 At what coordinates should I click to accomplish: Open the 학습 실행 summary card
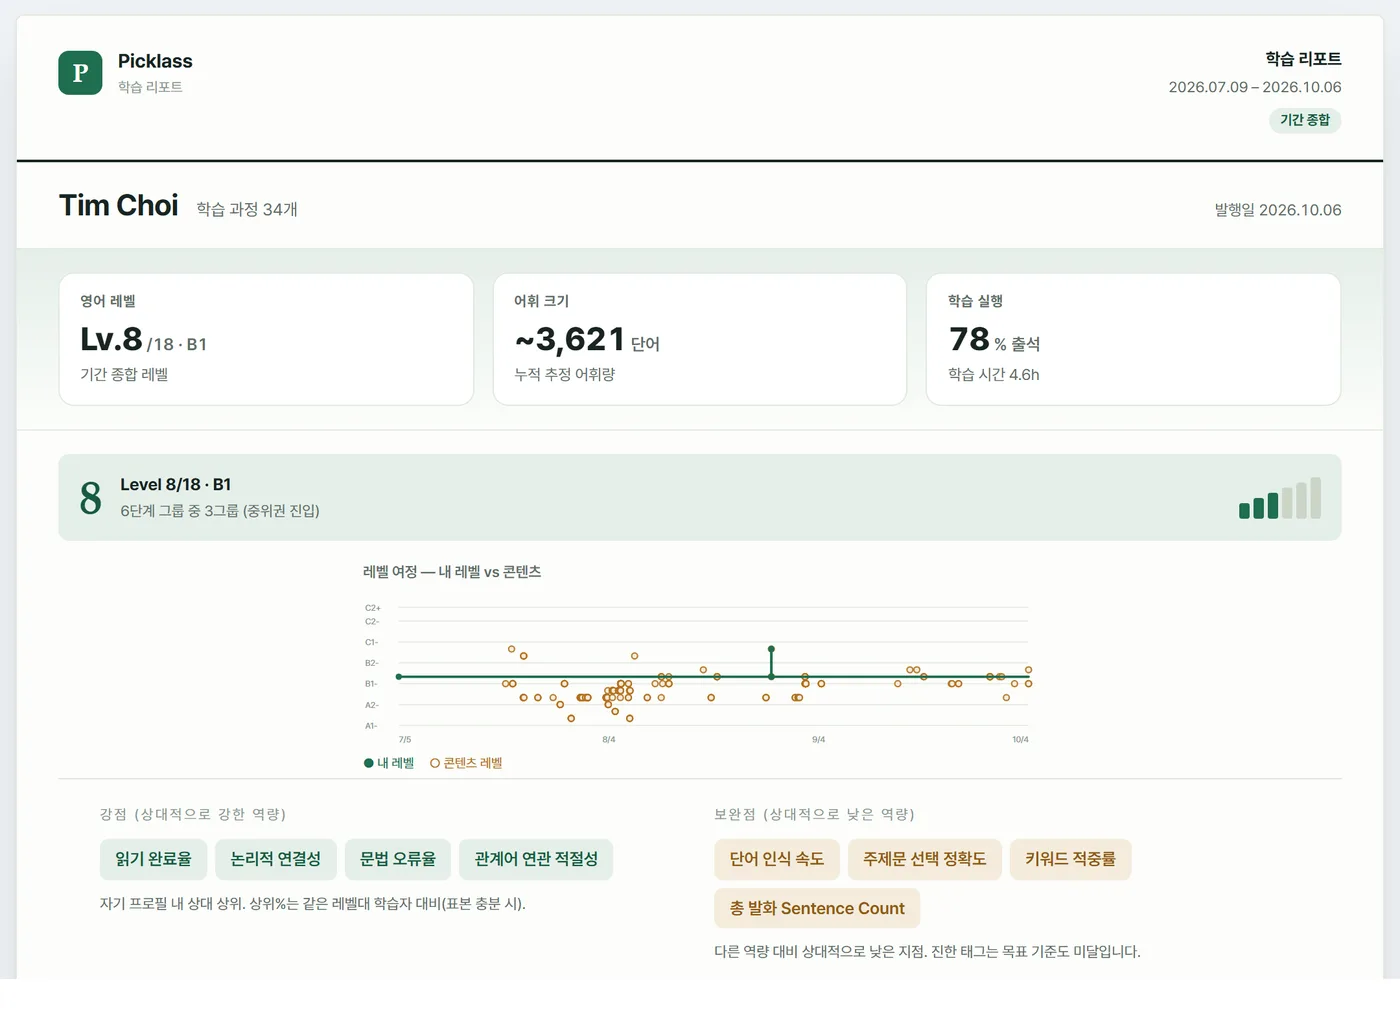tap(1133, 340)
